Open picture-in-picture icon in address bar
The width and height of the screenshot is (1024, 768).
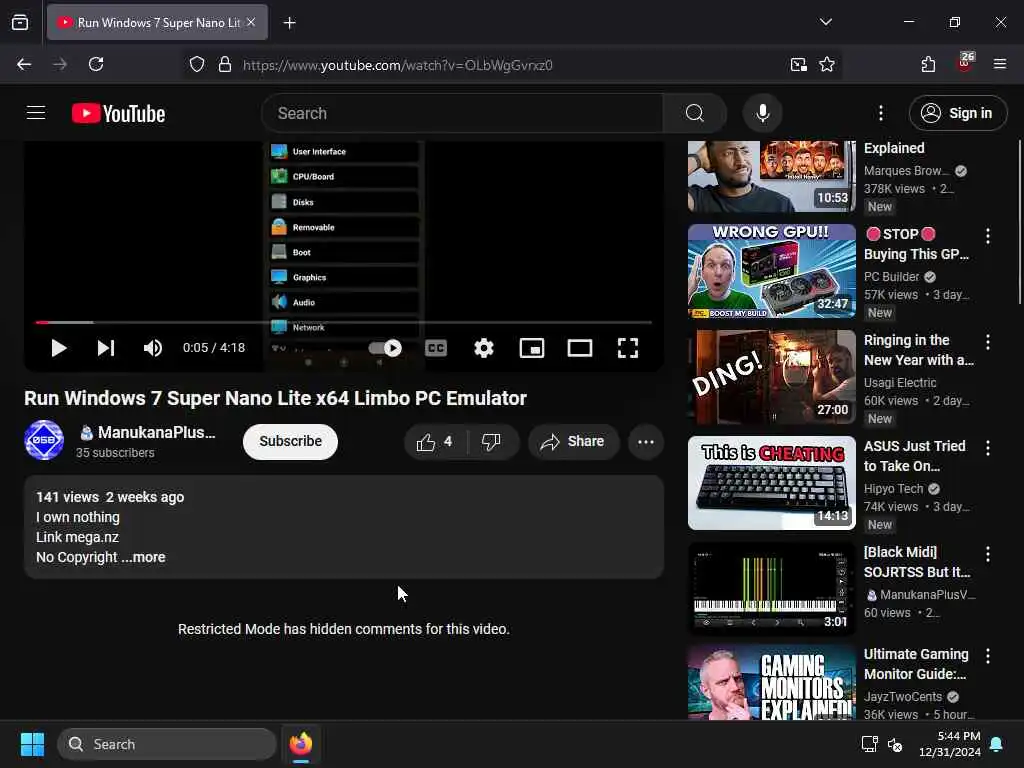pos(798,65)
